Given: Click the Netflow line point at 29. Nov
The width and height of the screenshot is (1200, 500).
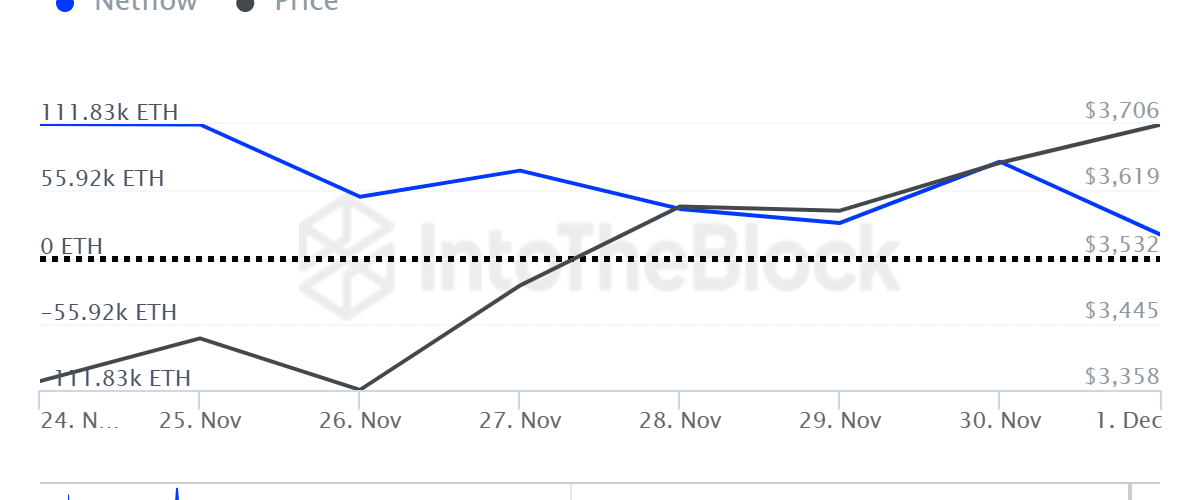Looking at the screenshot, I should tap(840, 222).
